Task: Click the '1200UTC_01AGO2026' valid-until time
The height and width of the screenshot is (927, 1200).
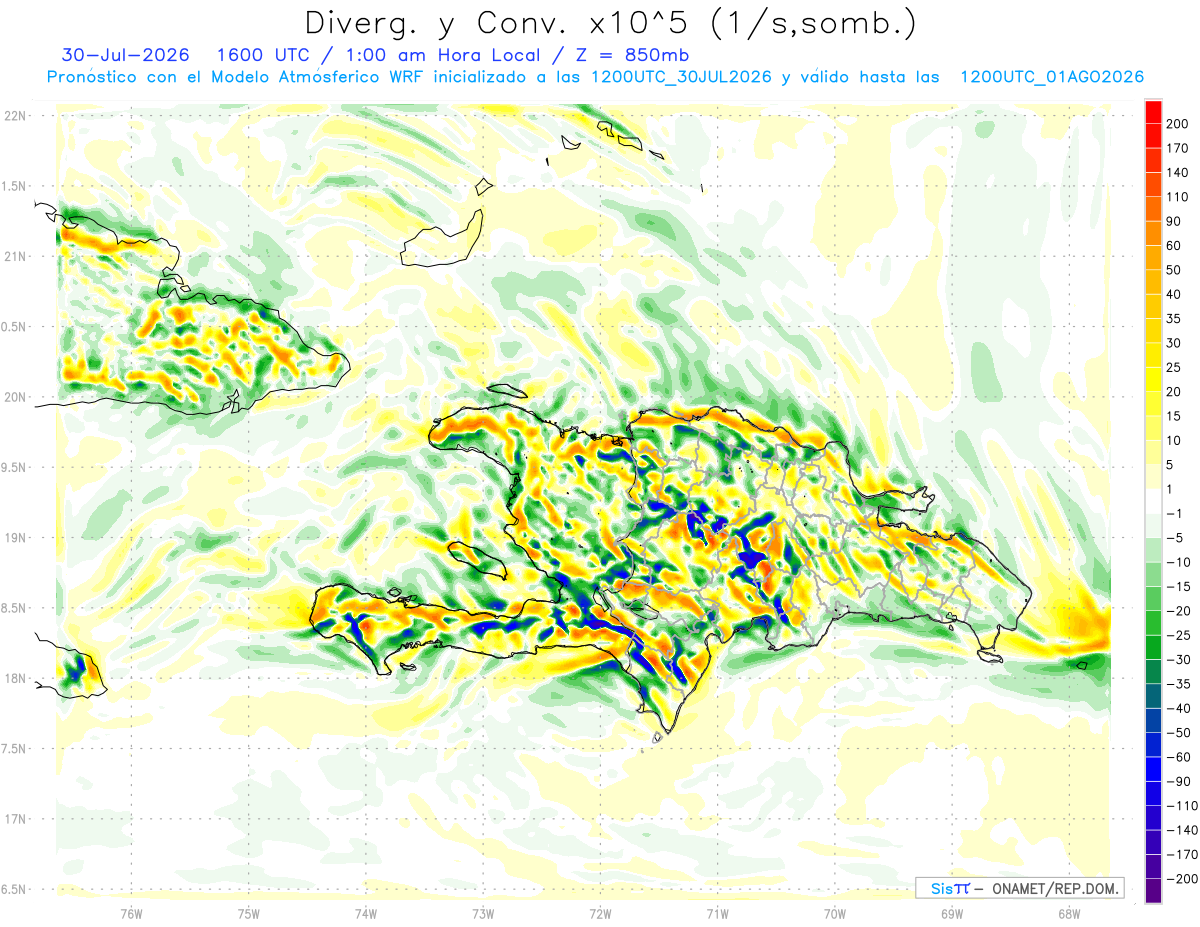Action: 1052,77
